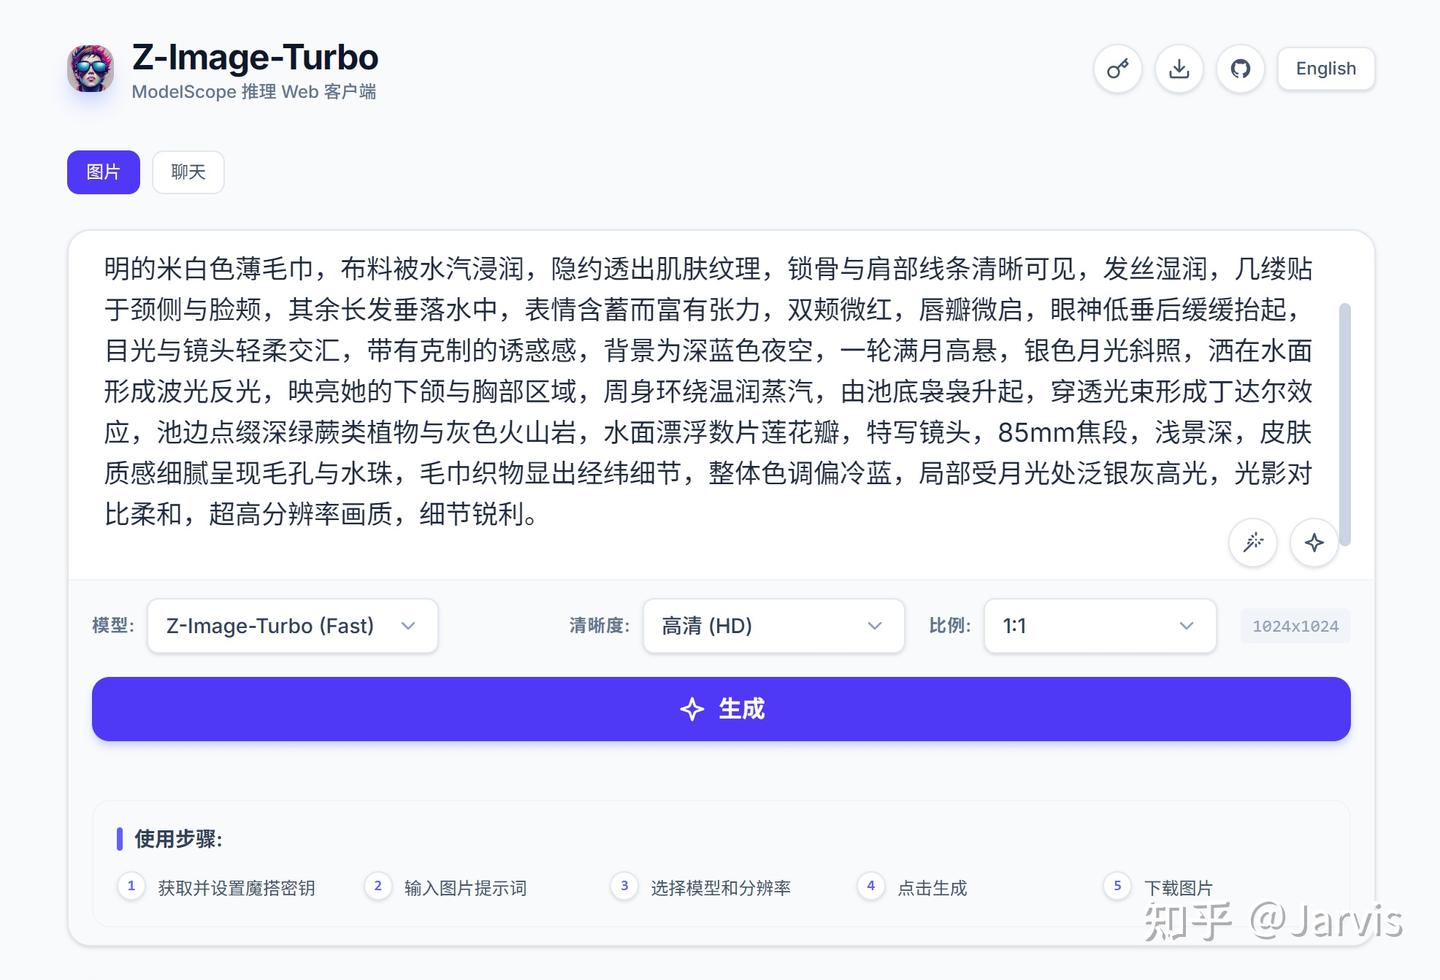Click the step 5 number circle
This screenshot has height=980, width=1440.
coord(1117,886)
